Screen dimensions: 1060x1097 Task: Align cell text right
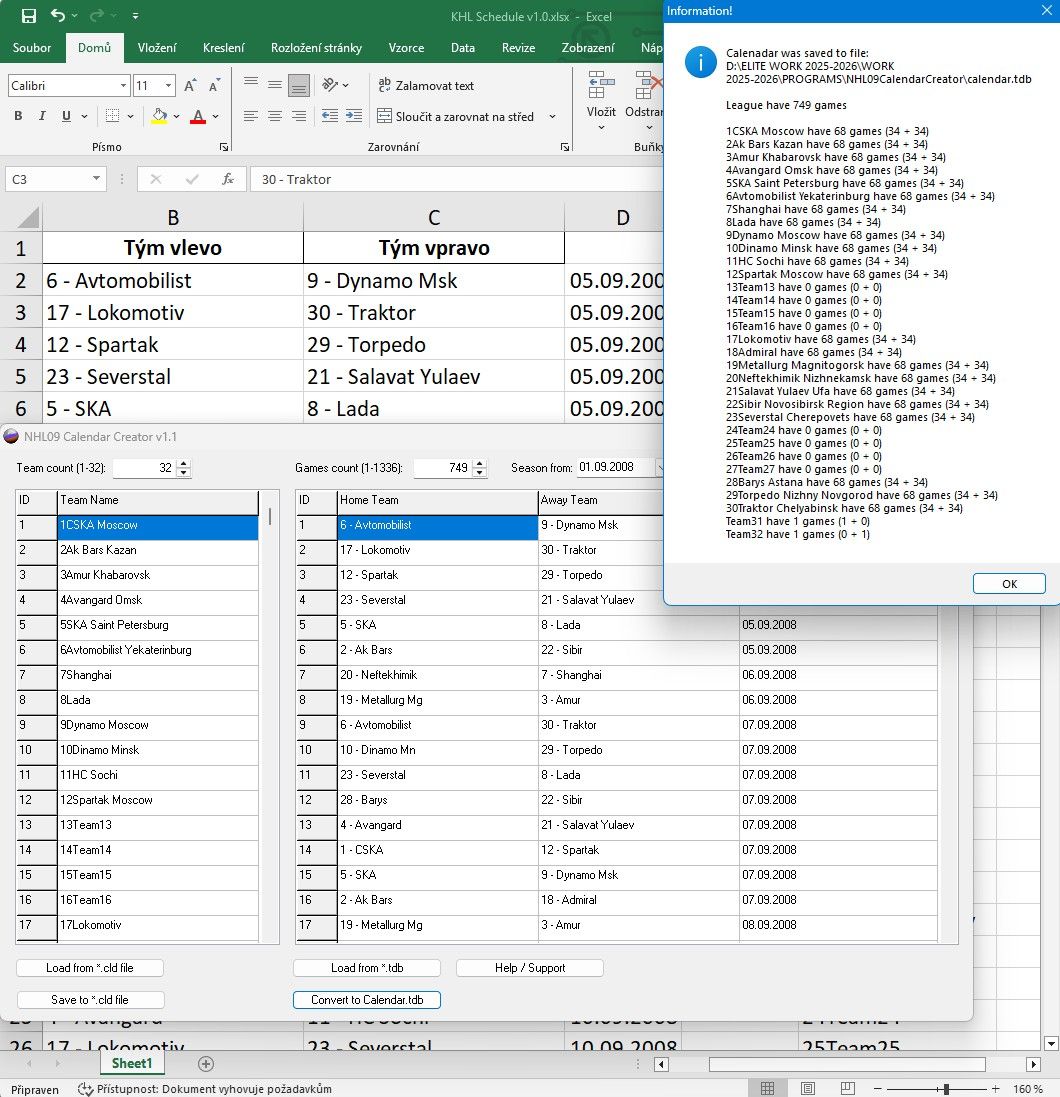click(x=299, y=116)
